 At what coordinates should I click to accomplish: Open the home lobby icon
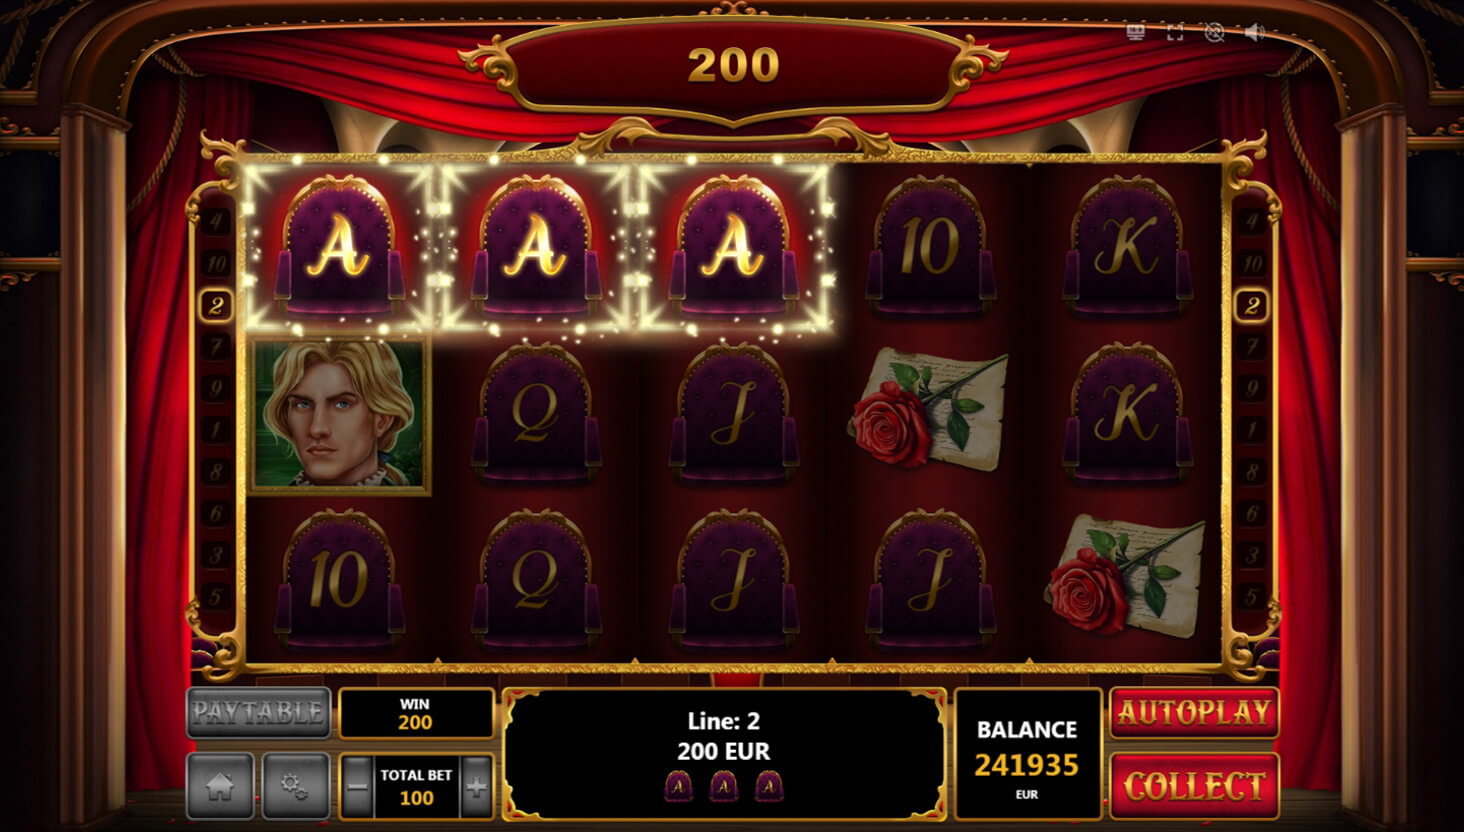pos(220,786)
